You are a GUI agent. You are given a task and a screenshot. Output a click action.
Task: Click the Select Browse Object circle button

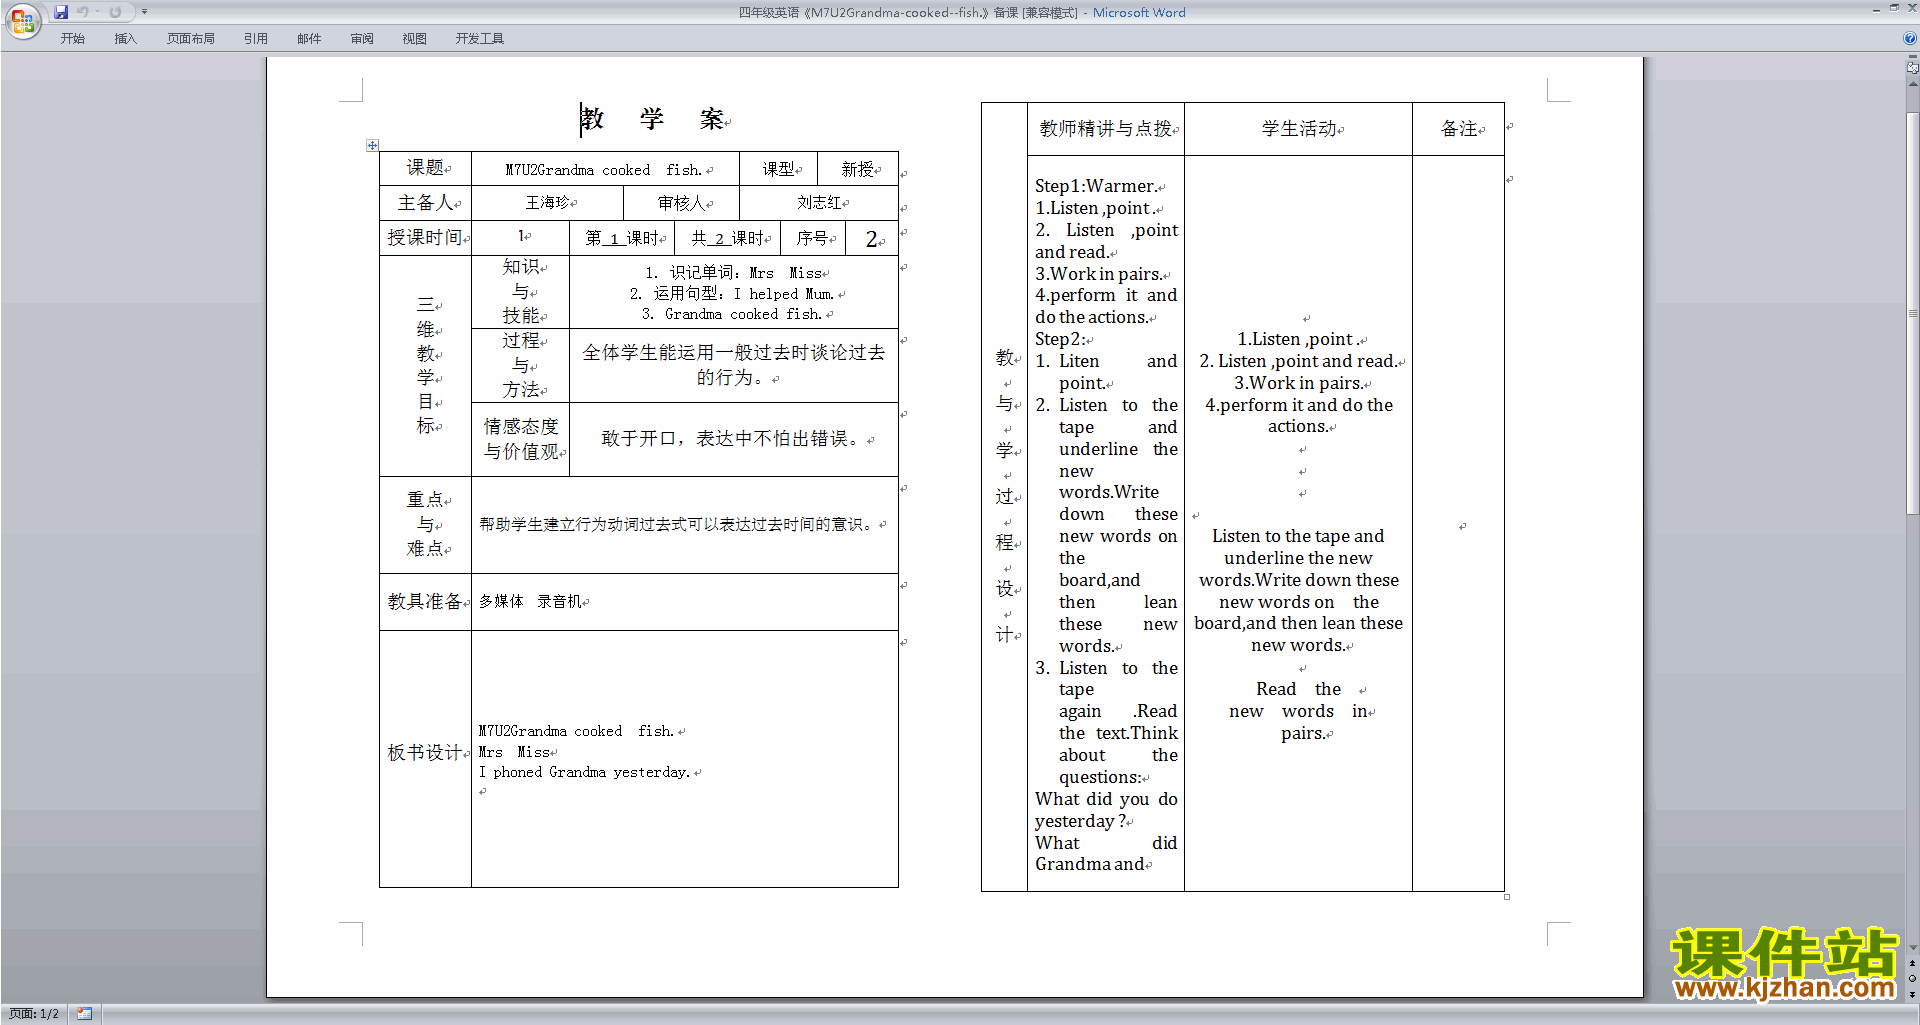point(1913,979)
